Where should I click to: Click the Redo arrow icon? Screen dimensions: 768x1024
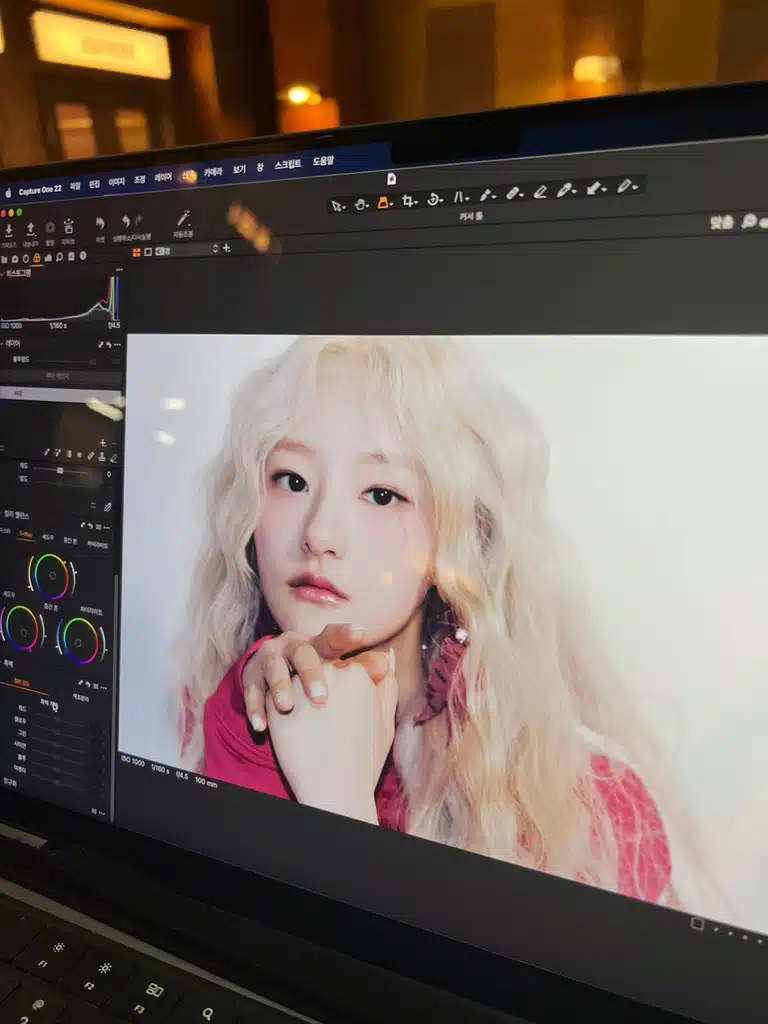[x=138, y=221]
